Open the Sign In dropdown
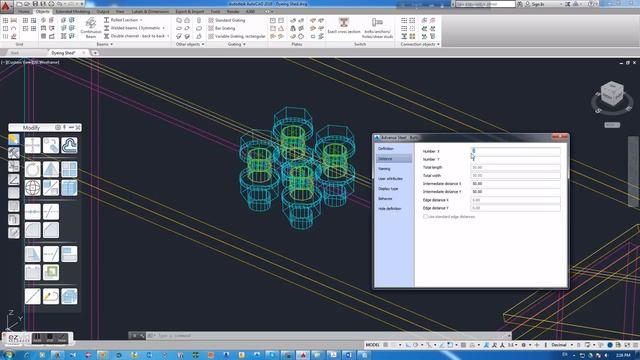 pyautogui.click(x=561, y=4)
